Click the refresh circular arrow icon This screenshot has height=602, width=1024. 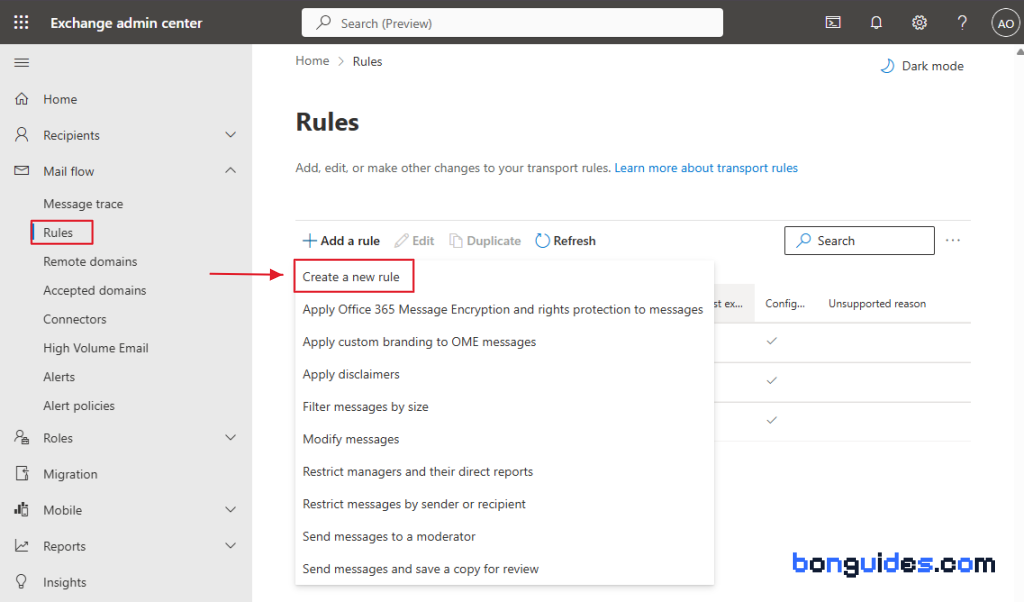click(x=542, y=241)
